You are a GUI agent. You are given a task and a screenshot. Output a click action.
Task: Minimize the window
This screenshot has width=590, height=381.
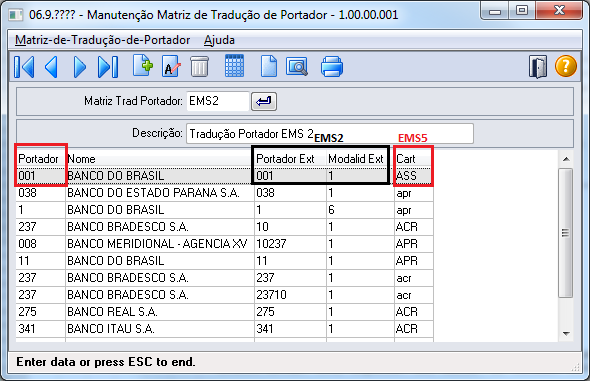click(x=495, y=11)
